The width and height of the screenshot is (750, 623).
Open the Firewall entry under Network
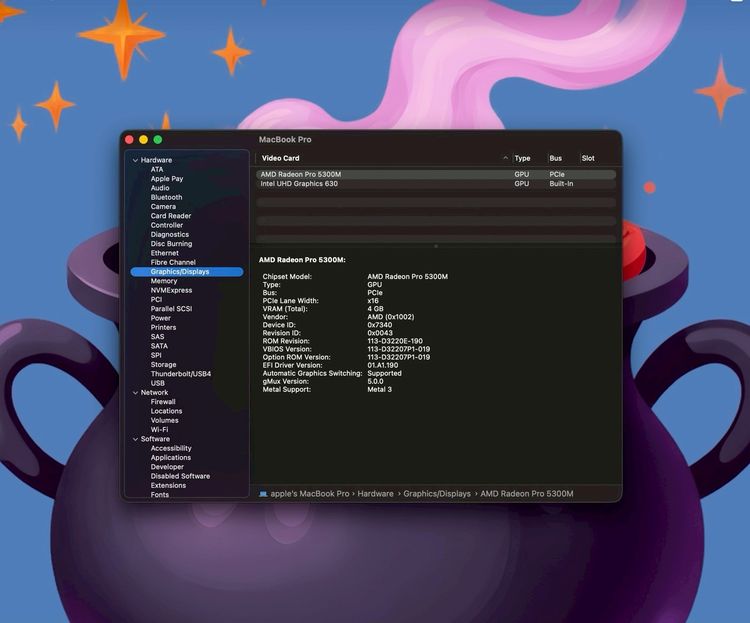pyautogui.click(x=163, y=402)
